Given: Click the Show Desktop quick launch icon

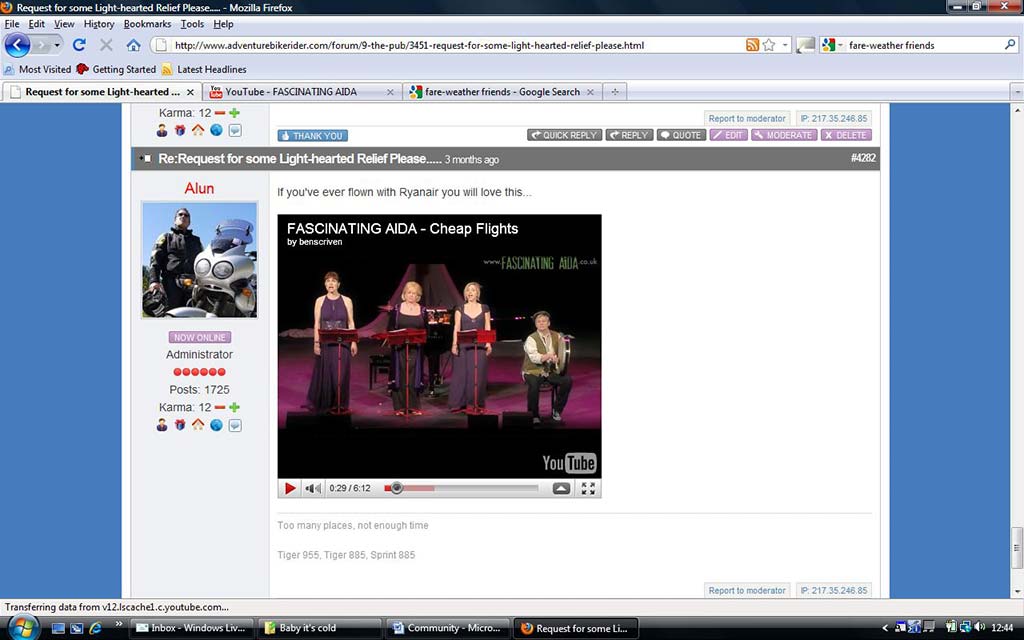Looking at the screenshot, I should 58,628.
